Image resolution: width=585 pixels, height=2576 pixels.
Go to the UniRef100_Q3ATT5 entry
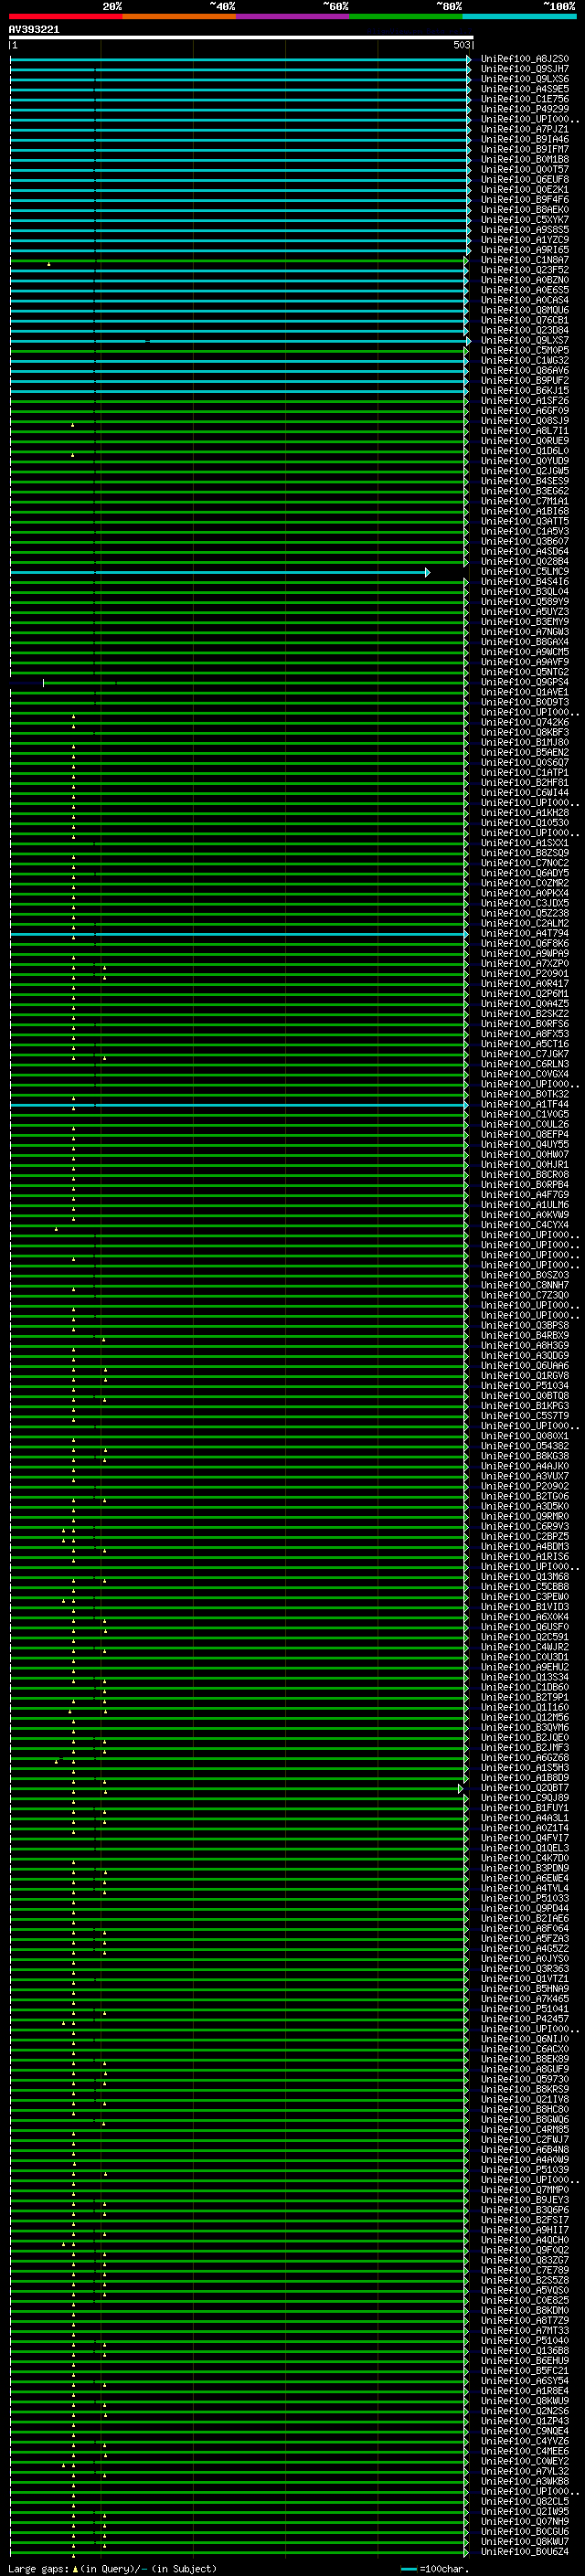click(x=524, y=521)
